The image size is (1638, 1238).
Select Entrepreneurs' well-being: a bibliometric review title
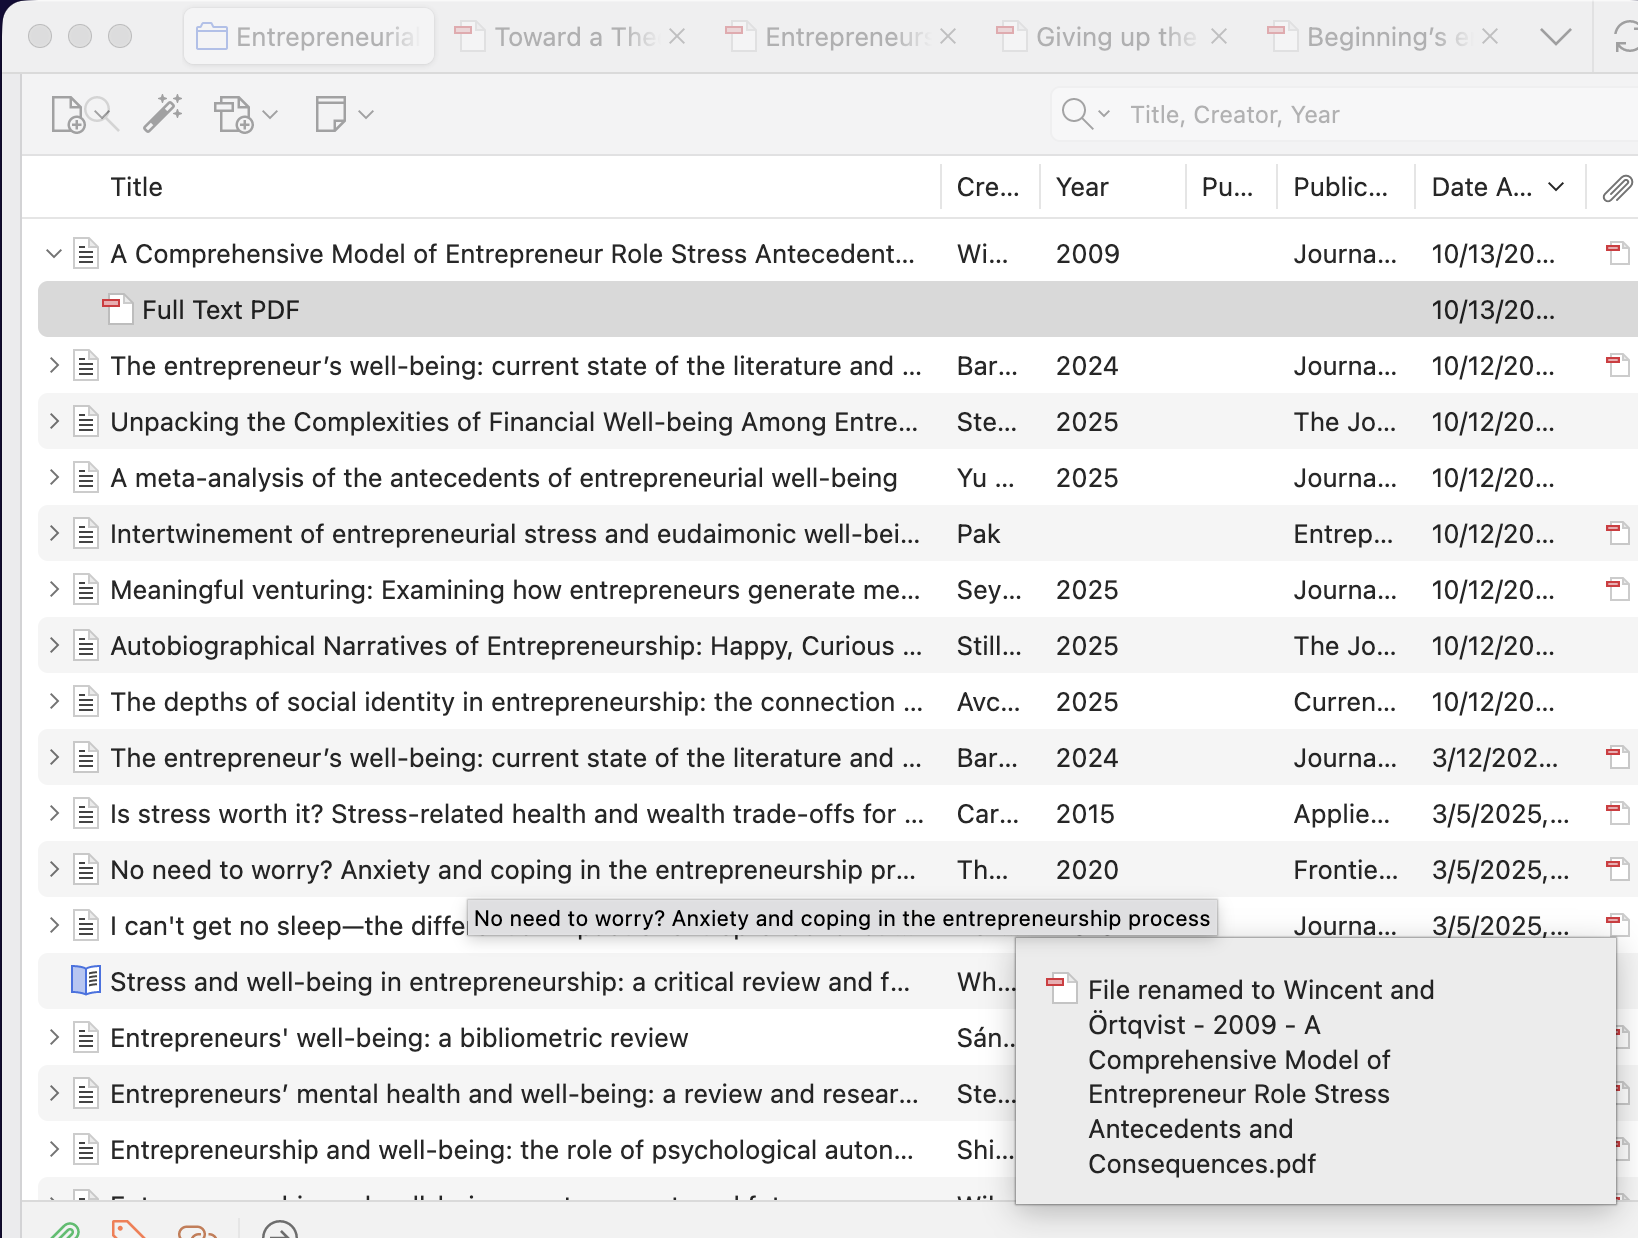pyautogui.click(x=399, y=1038)
